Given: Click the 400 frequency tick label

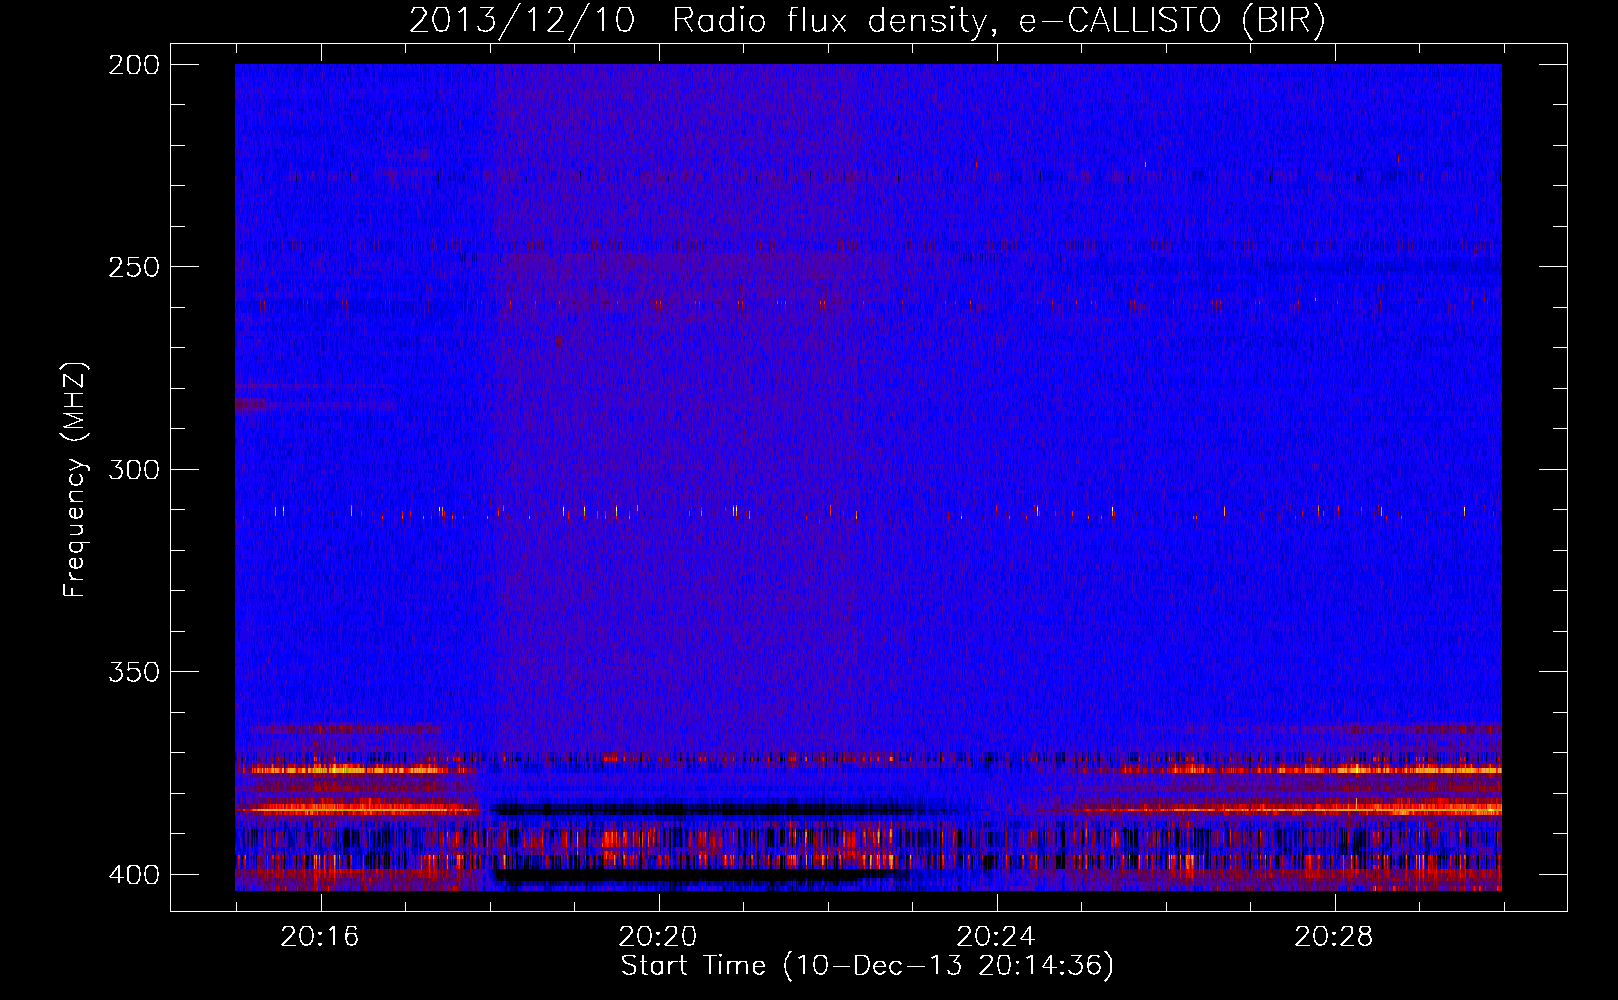Looking at the screenshot, I should 134,875.
